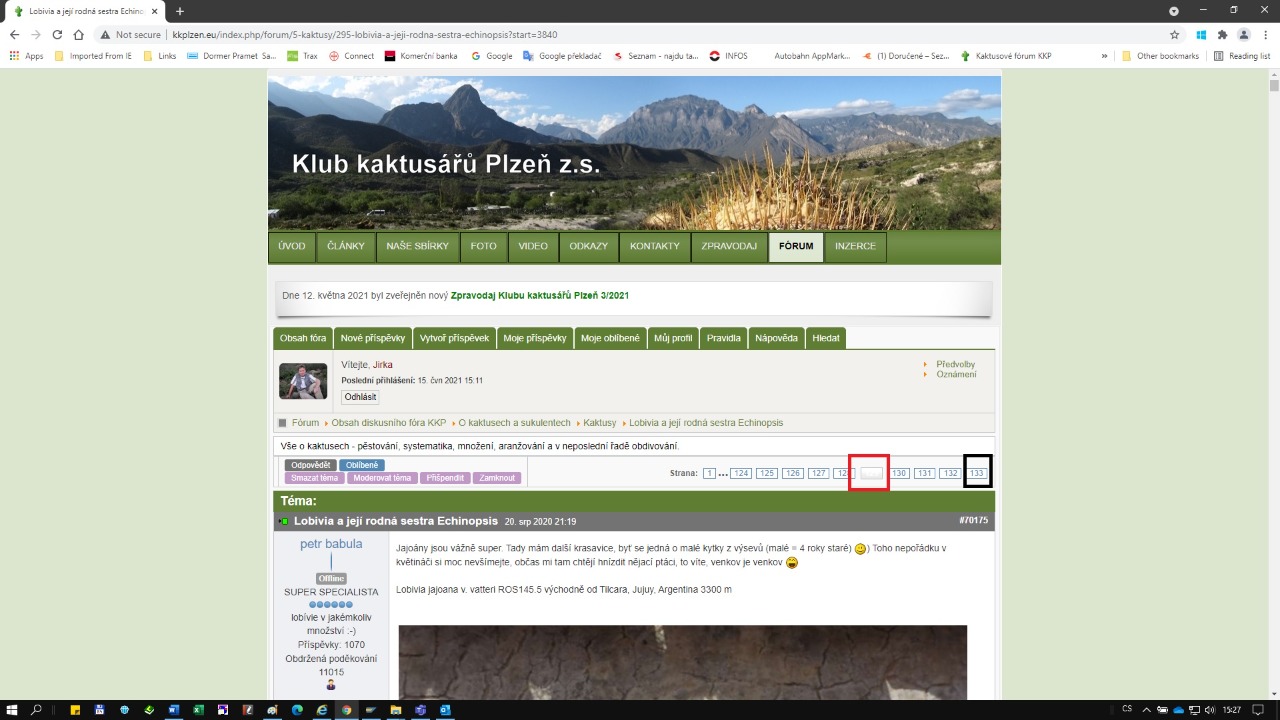The width and height of the screenshot is (1280, 720).
Task: Click the Smazat téma button
Action: (315, 478)
